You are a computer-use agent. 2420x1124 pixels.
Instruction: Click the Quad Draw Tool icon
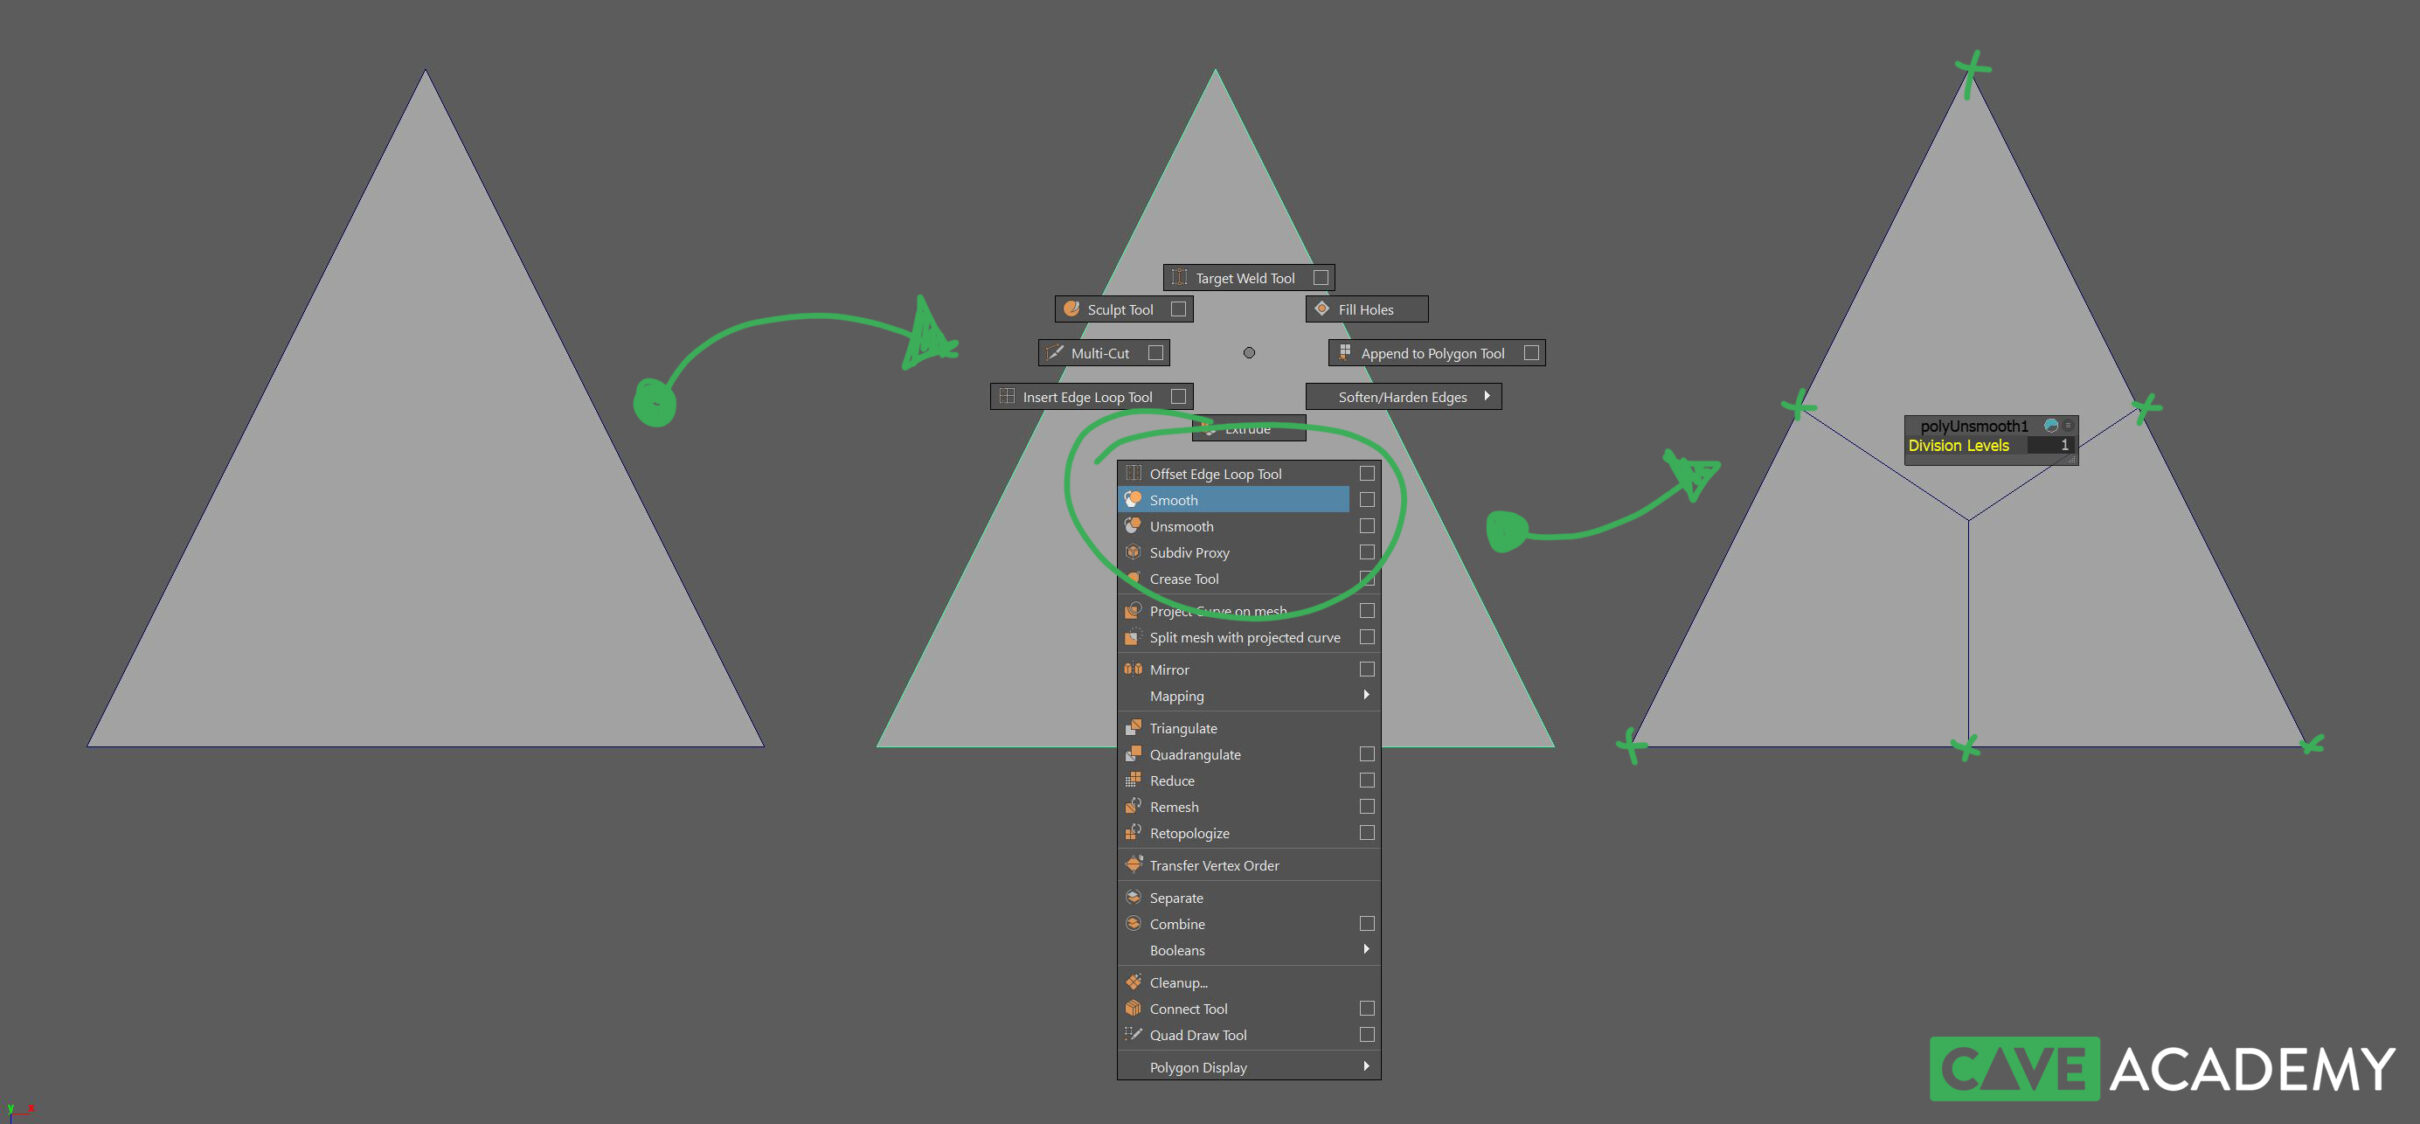coord(1133,1035)
